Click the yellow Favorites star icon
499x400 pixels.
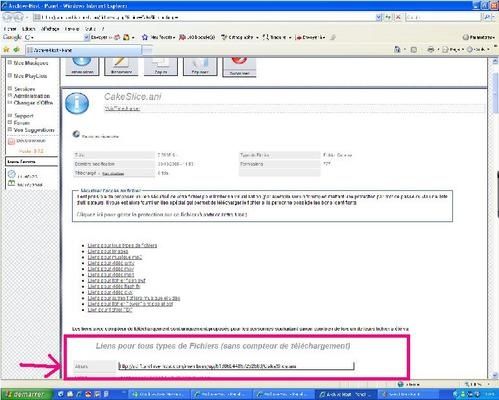click(6, 50)
